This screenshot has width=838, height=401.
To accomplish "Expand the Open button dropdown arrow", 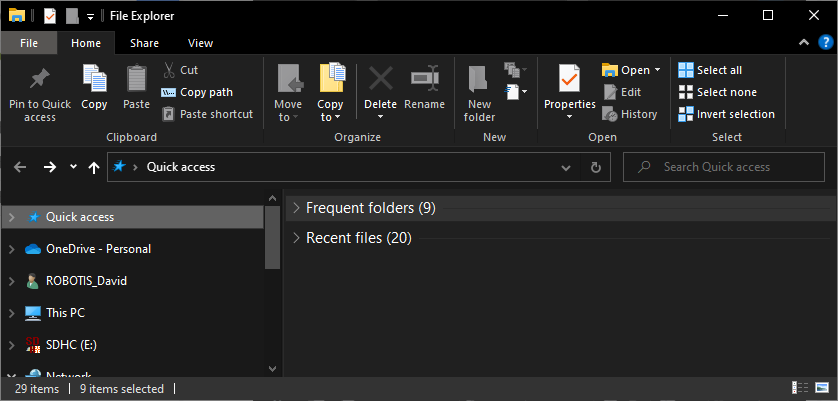I will click(x=657, y=70).
